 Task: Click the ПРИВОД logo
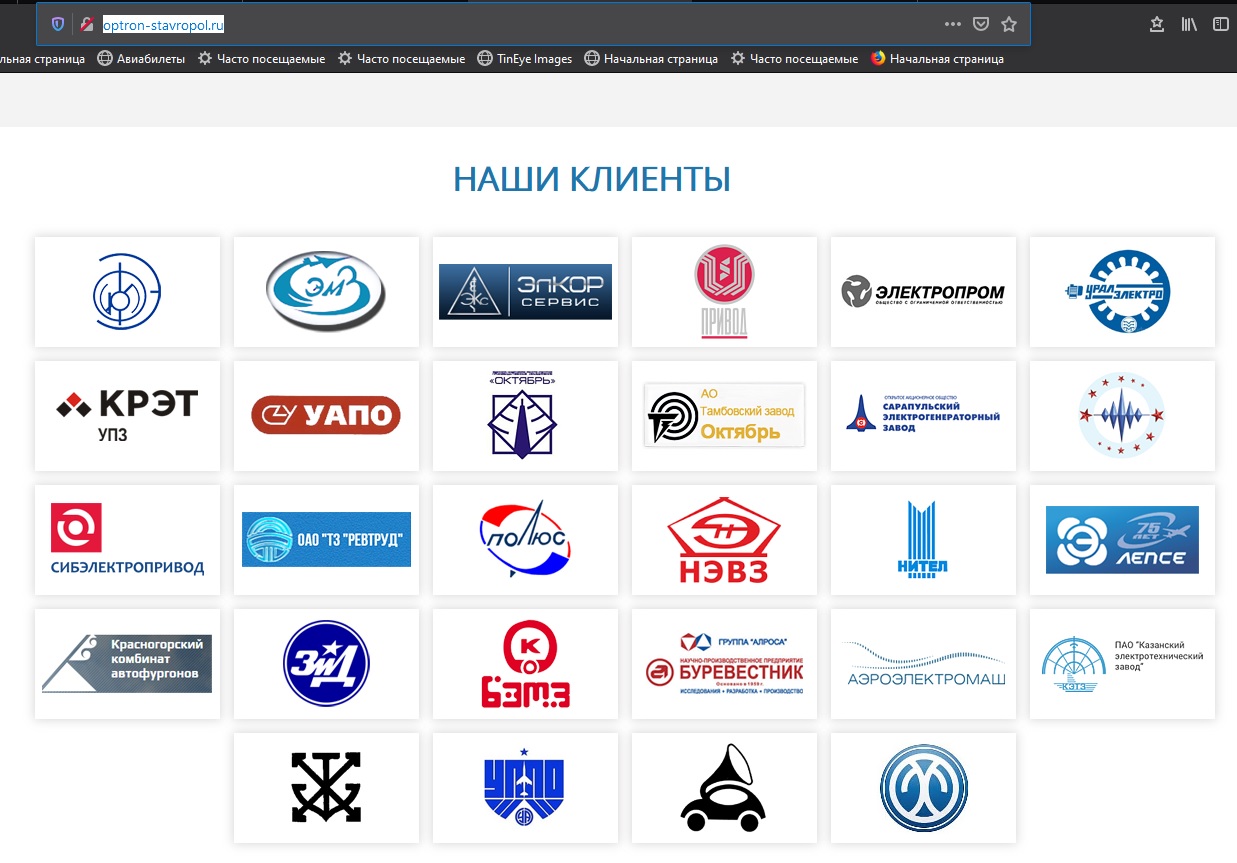[x=724, y=292]
